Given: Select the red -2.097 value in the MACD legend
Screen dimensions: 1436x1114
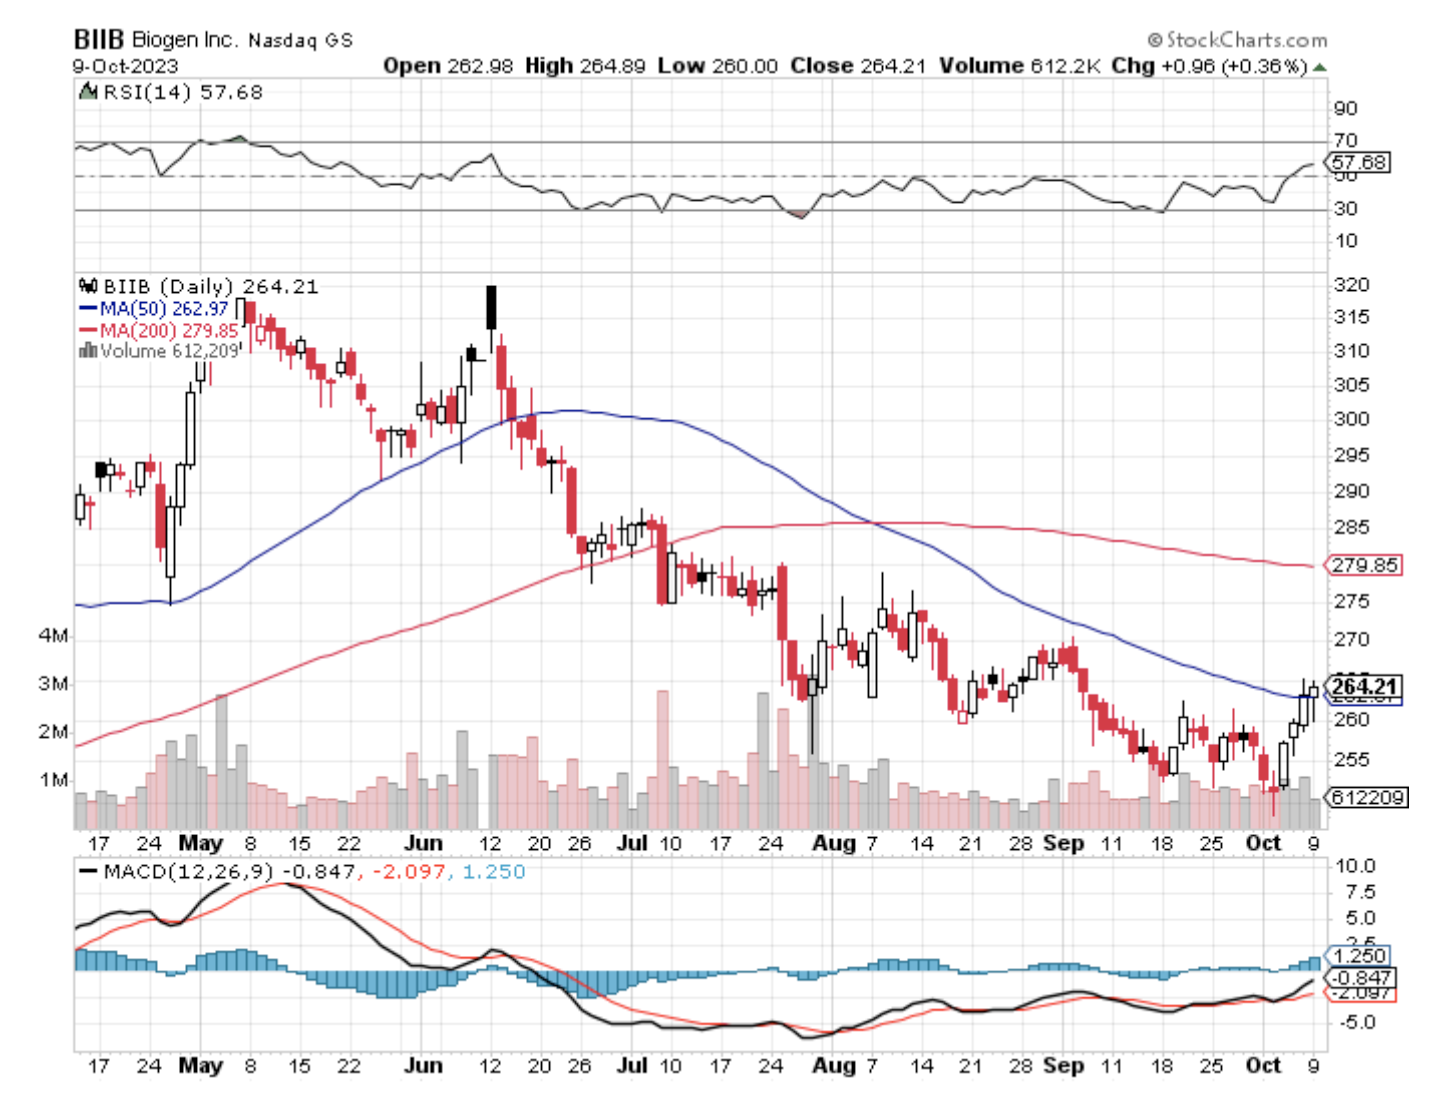Looking at the screenshot, I should coord(408,871).
